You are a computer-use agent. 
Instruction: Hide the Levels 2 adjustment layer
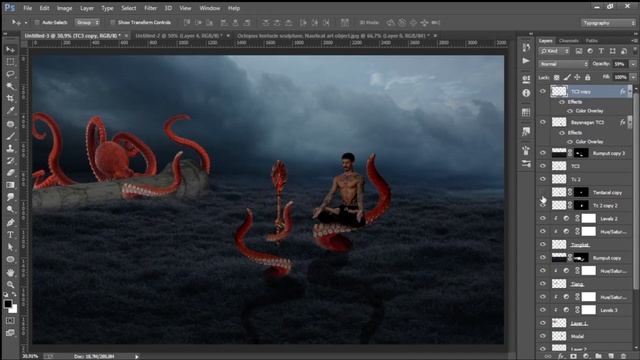click(x=542, y=218)
